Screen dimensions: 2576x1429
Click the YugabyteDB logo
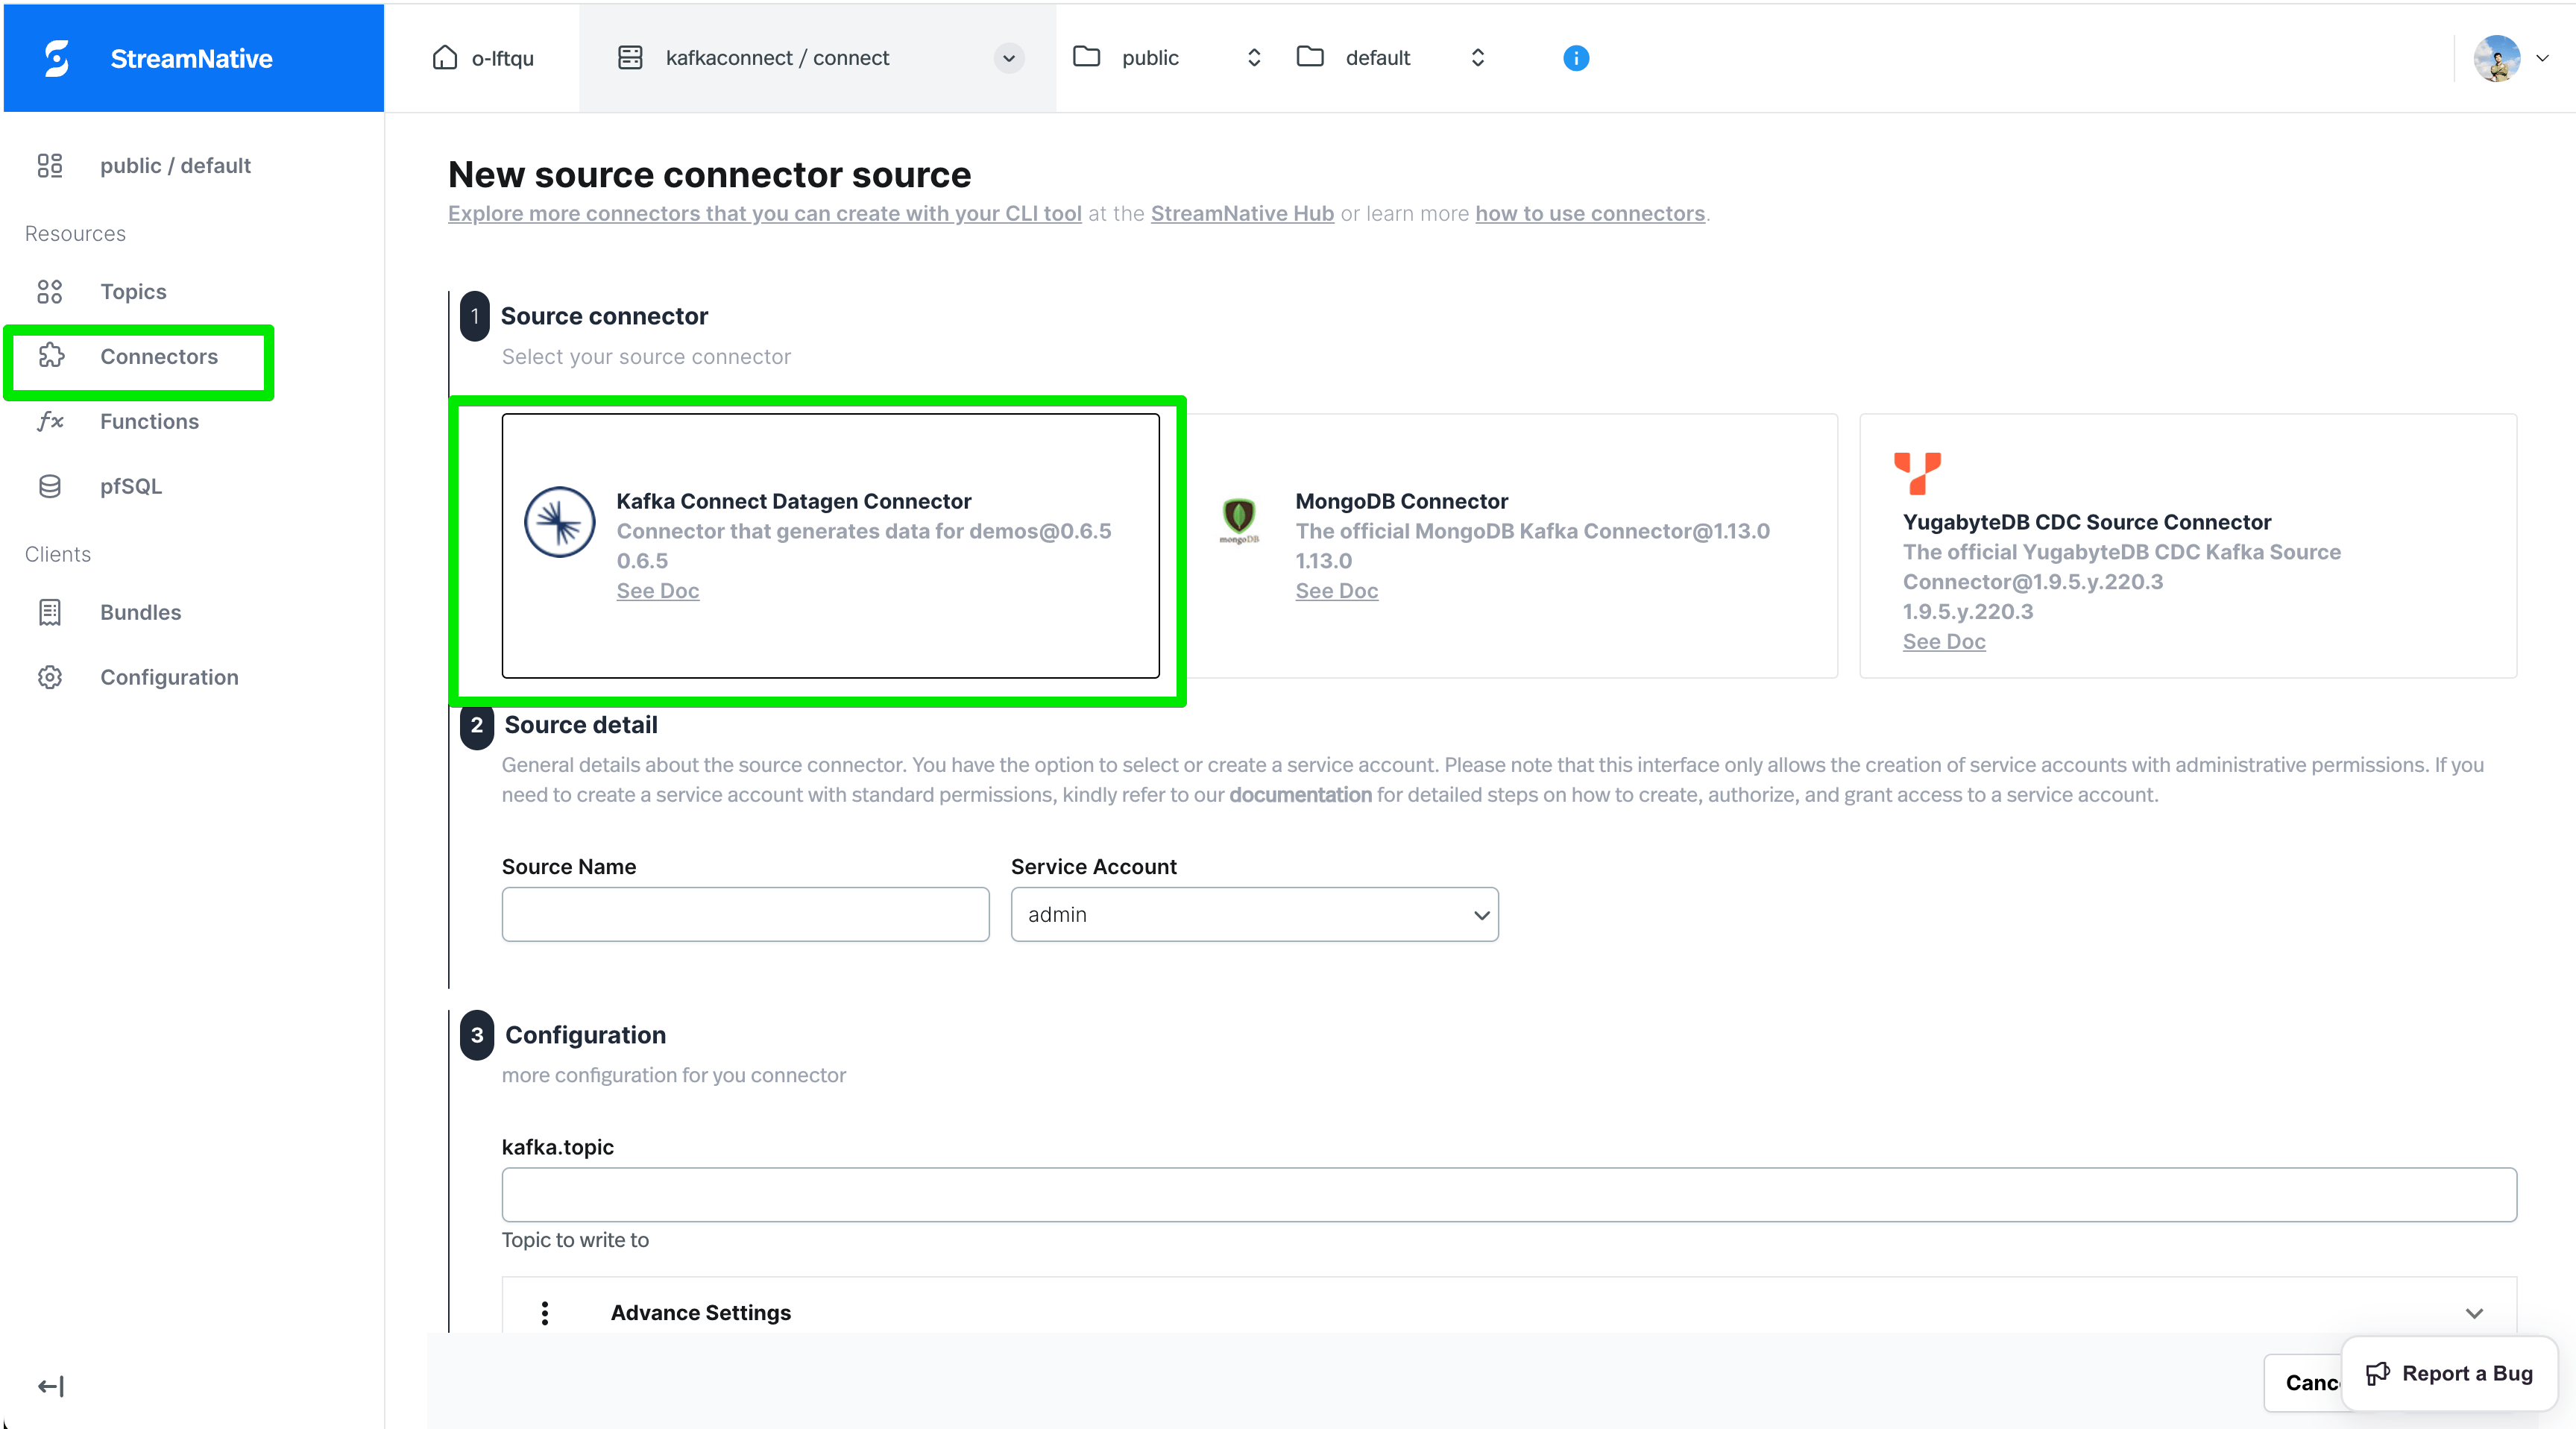coord(1916,473)
